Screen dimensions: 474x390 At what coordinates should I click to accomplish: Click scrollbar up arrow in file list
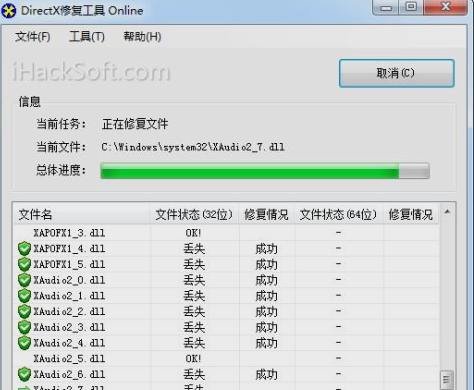tap(447, 212)
